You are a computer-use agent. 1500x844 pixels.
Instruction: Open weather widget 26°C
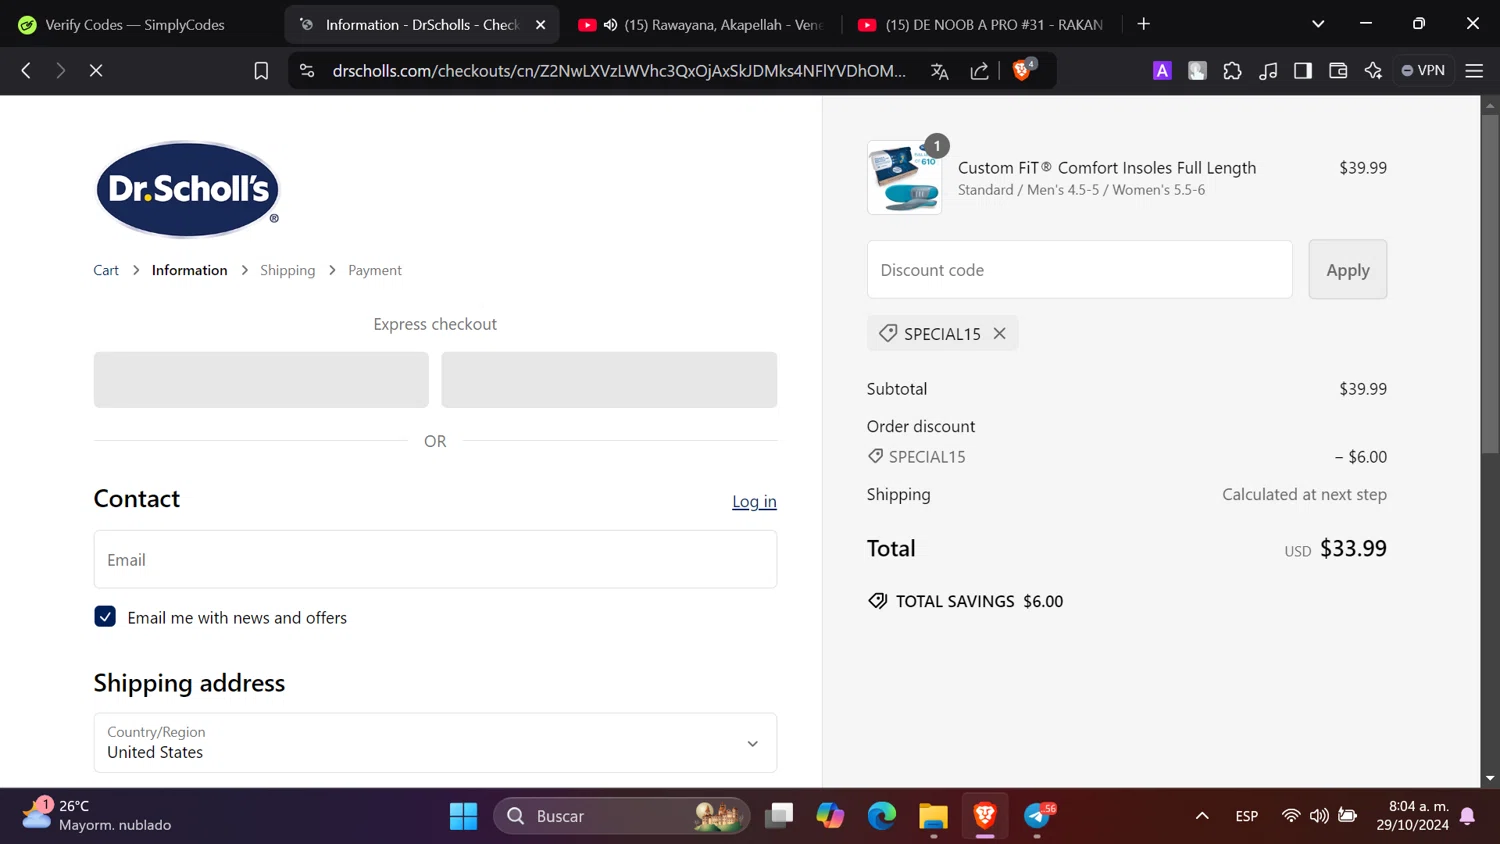[97, 815]
